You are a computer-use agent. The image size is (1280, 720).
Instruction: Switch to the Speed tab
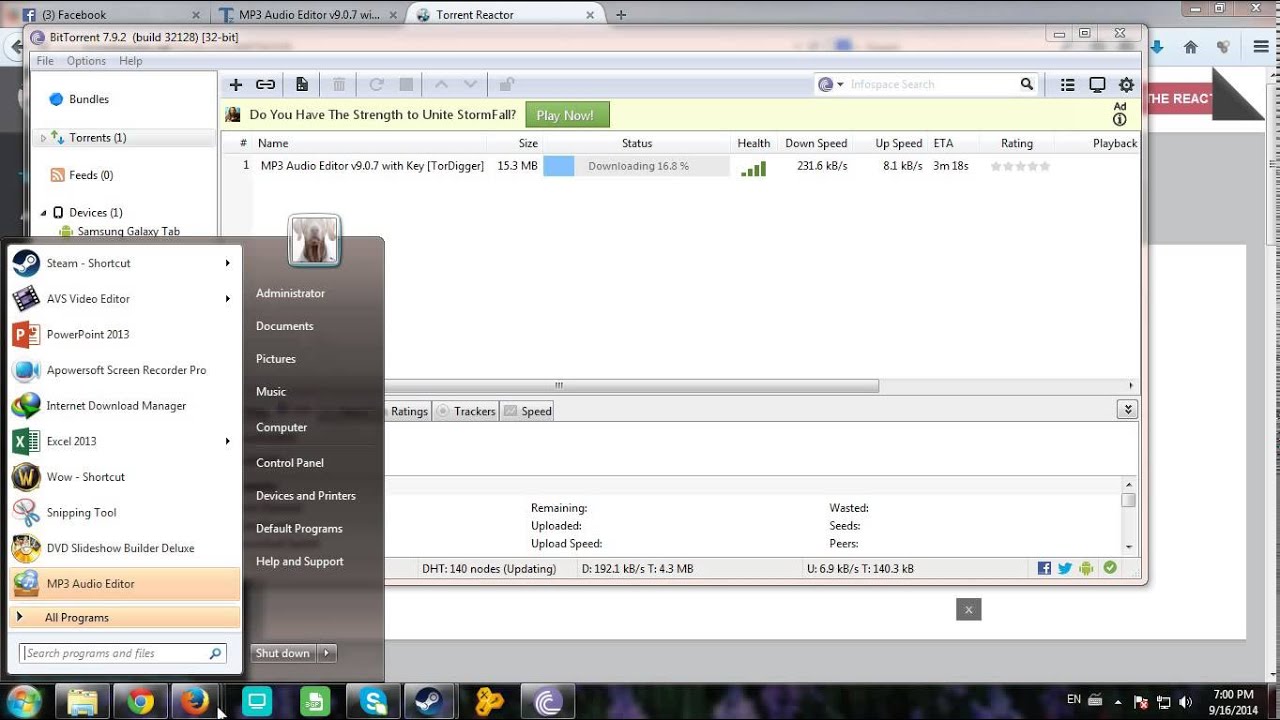click(x=528, y=411)
